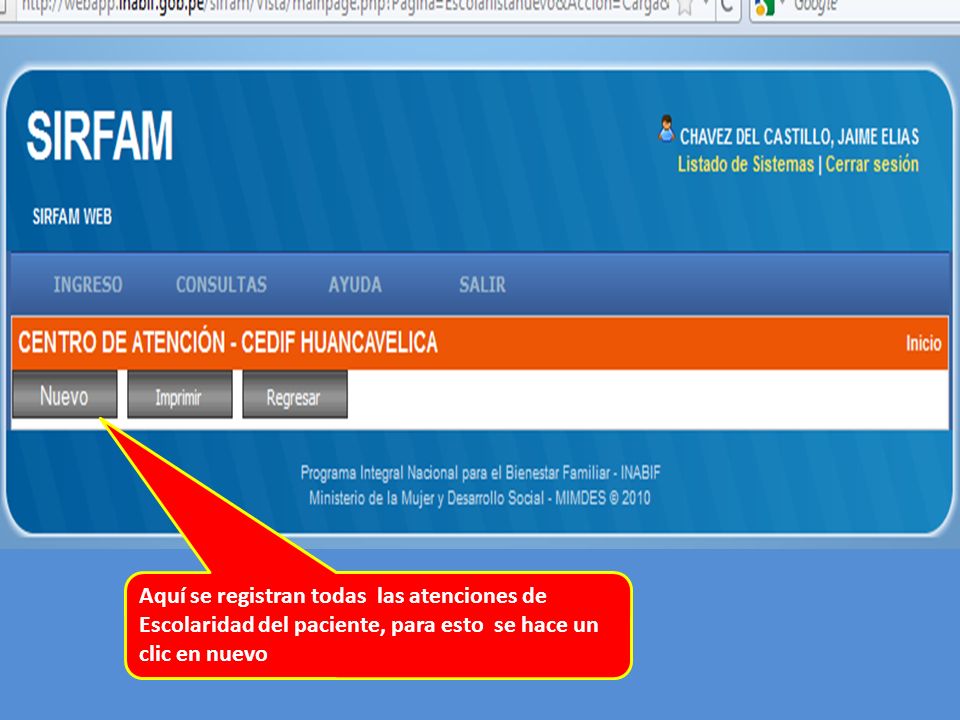This screenshot has width=960, height=720.
Task: Open the AYUDA menu
Action: click(x=355, y=285)
